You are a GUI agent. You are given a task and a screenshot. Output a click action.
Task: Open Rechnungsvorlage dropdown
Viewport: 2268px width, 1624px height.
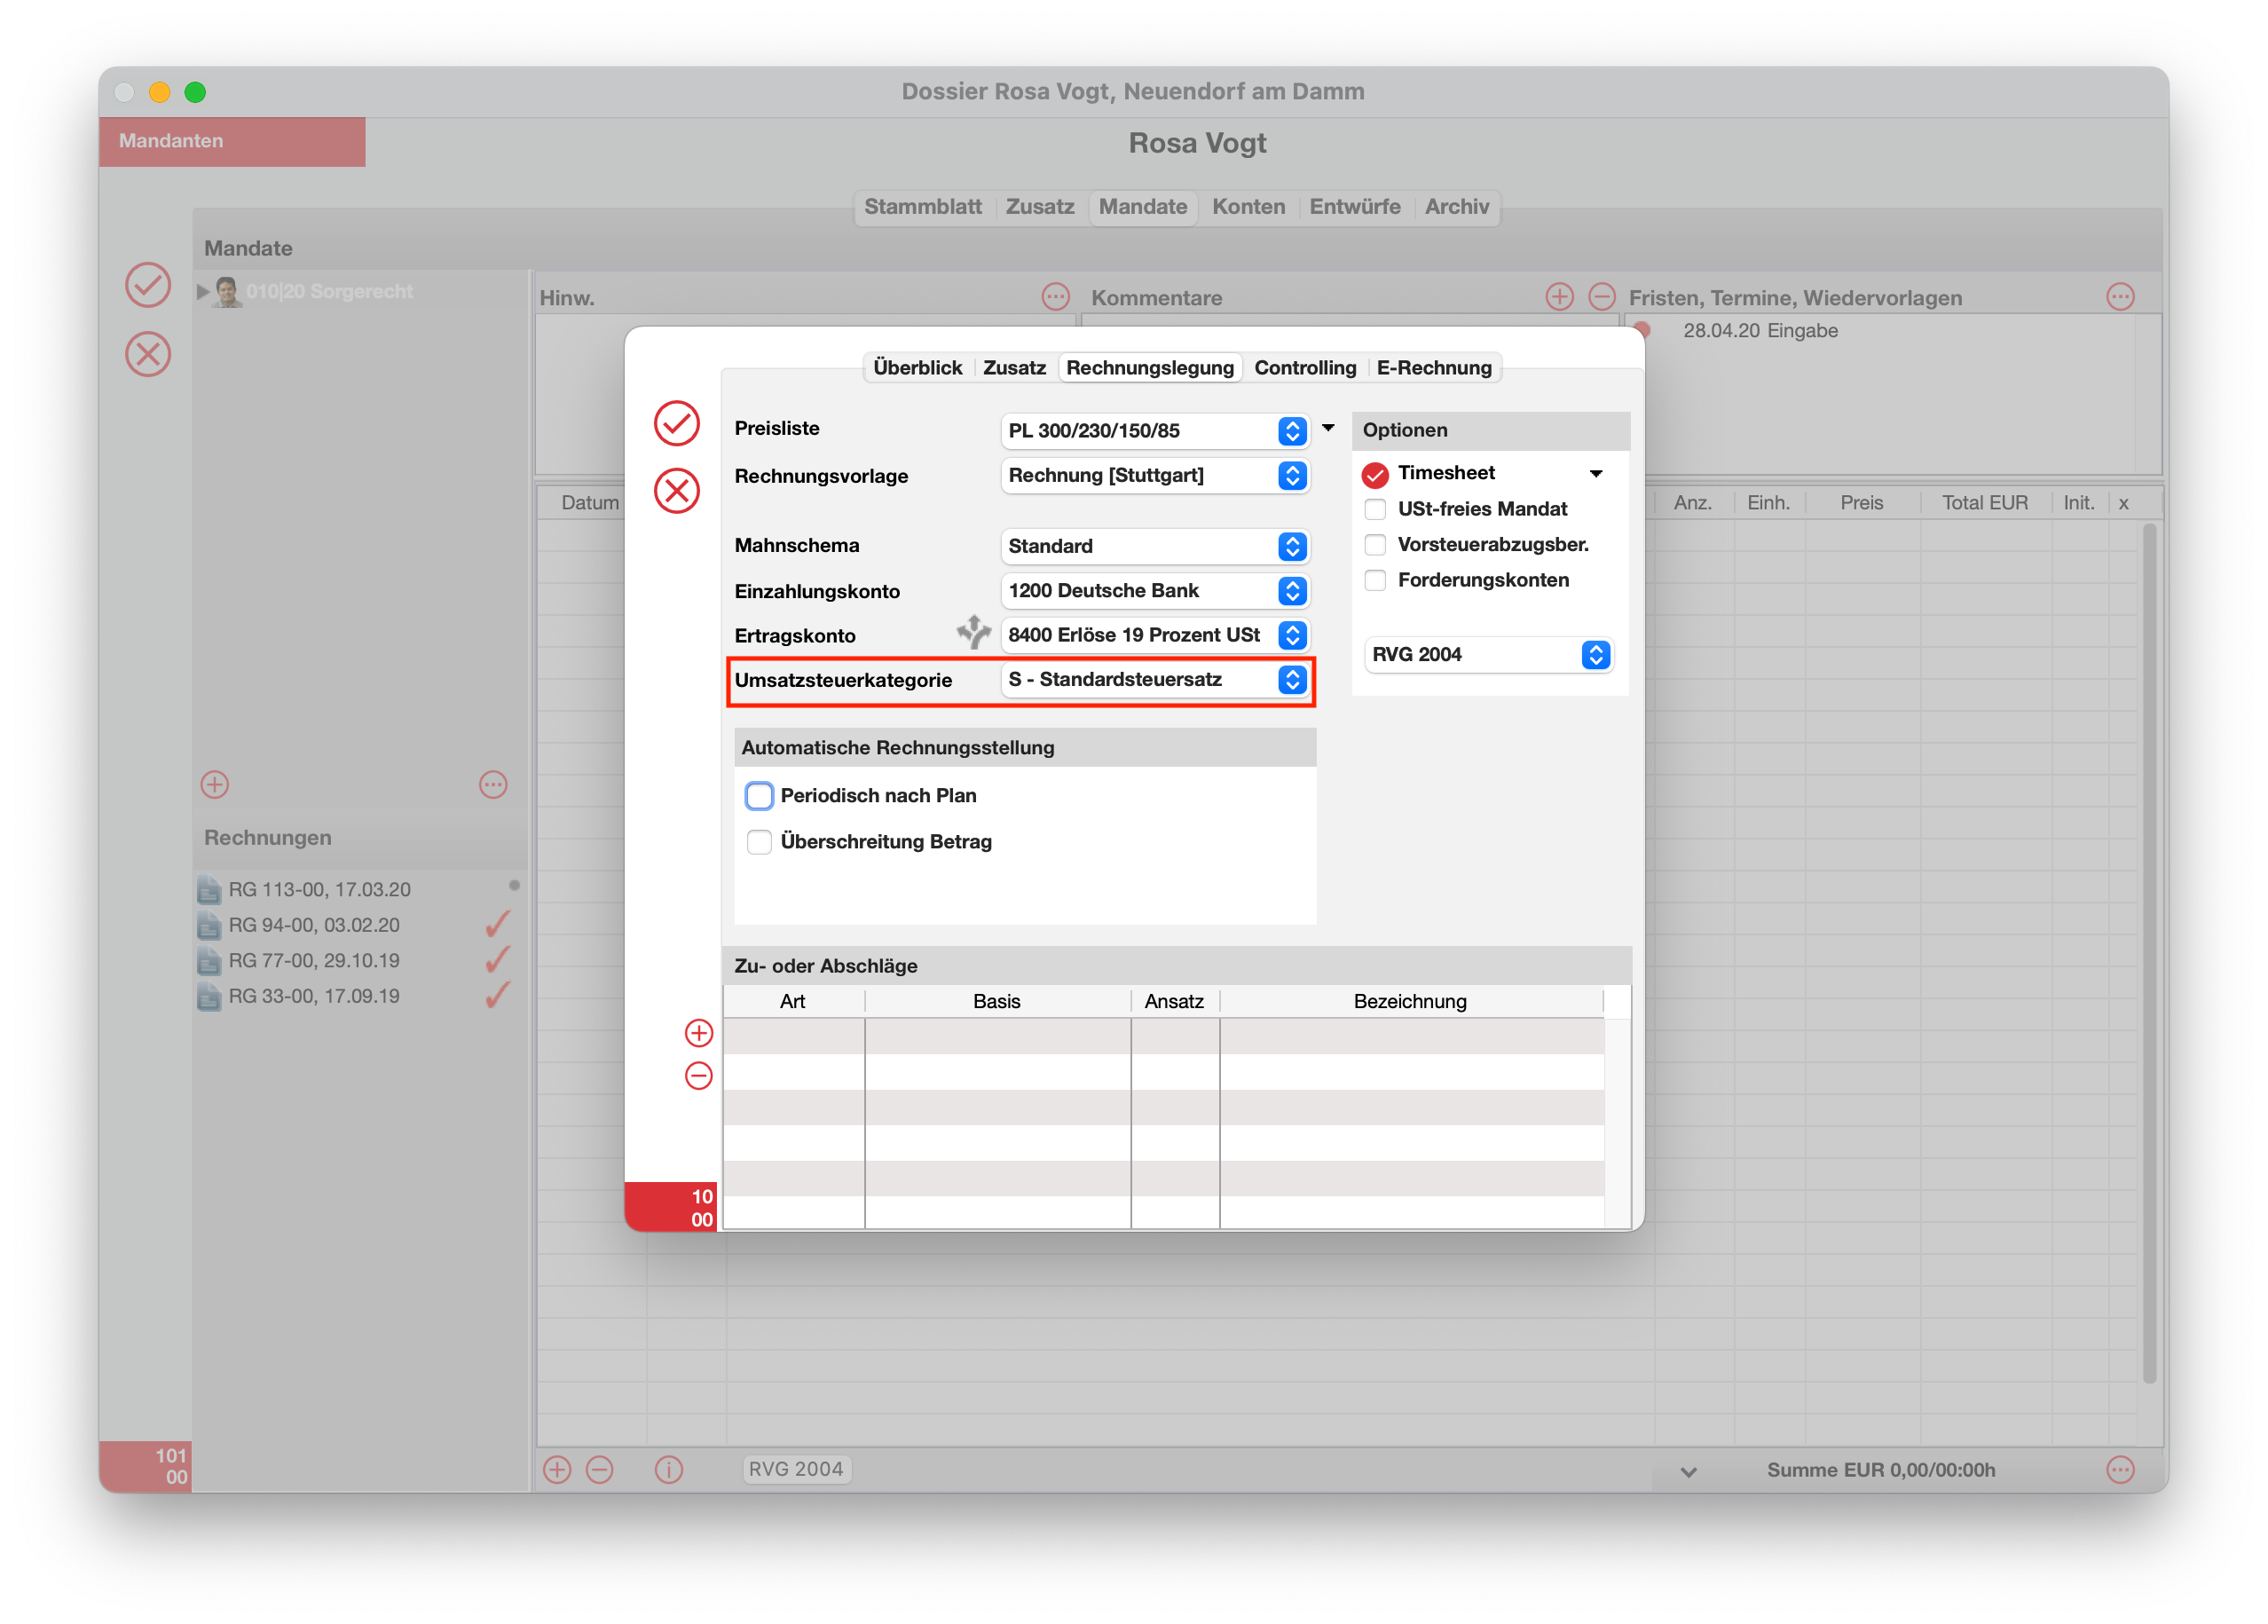[1155, 476]
